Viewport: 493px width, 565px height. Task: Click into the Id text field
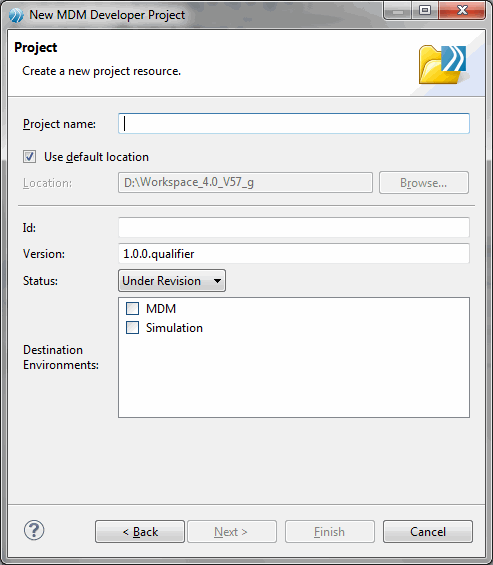pos(294,227)
